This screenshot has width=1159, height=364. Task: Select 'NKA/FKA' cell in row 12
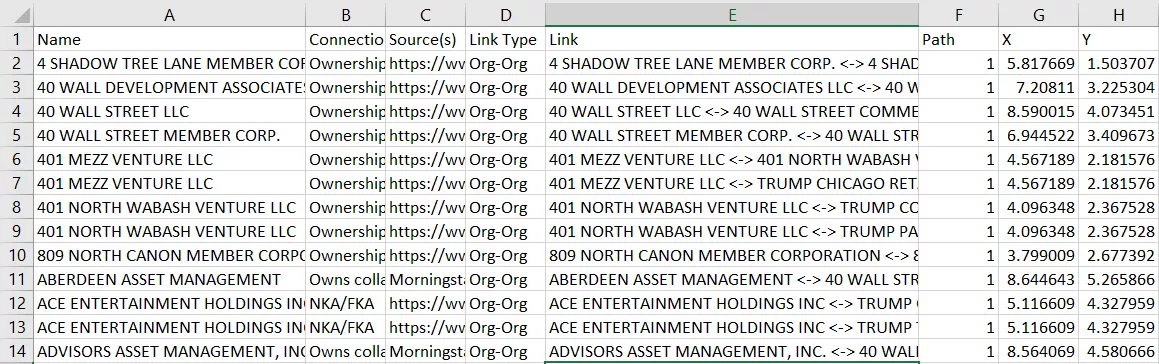click(346, 303)
